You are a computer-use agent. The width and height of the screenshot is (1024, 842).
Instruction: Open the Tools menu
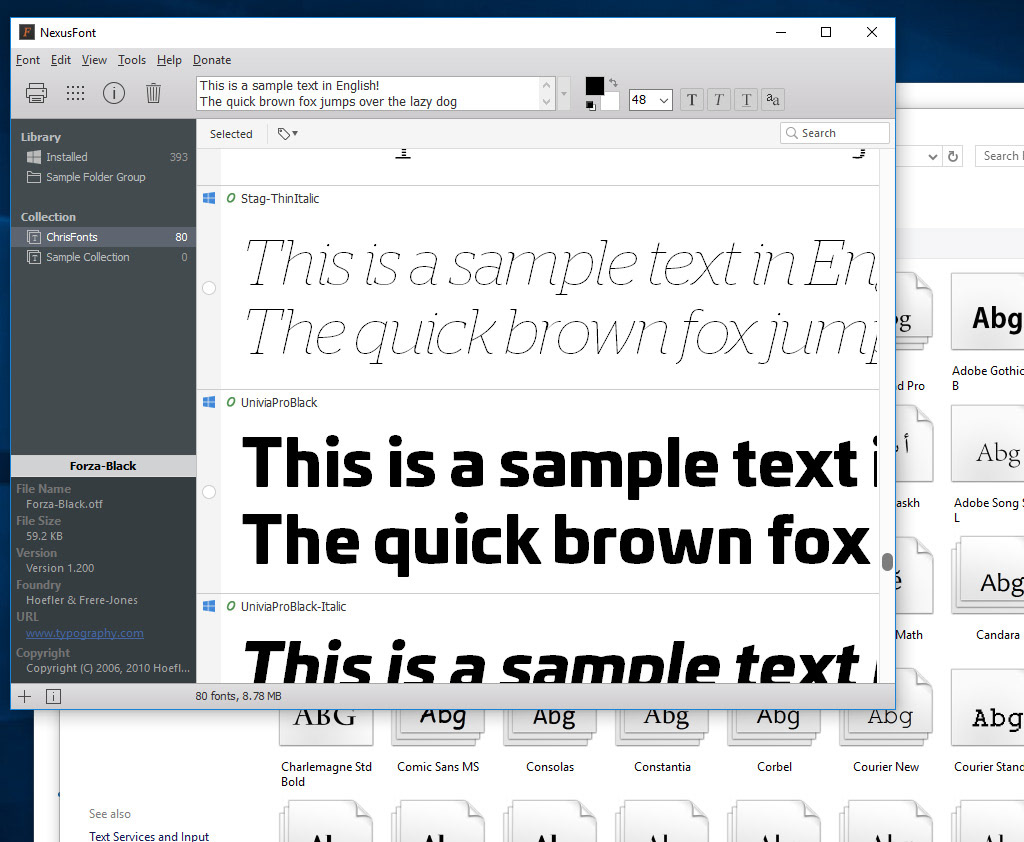coord(132,60)
